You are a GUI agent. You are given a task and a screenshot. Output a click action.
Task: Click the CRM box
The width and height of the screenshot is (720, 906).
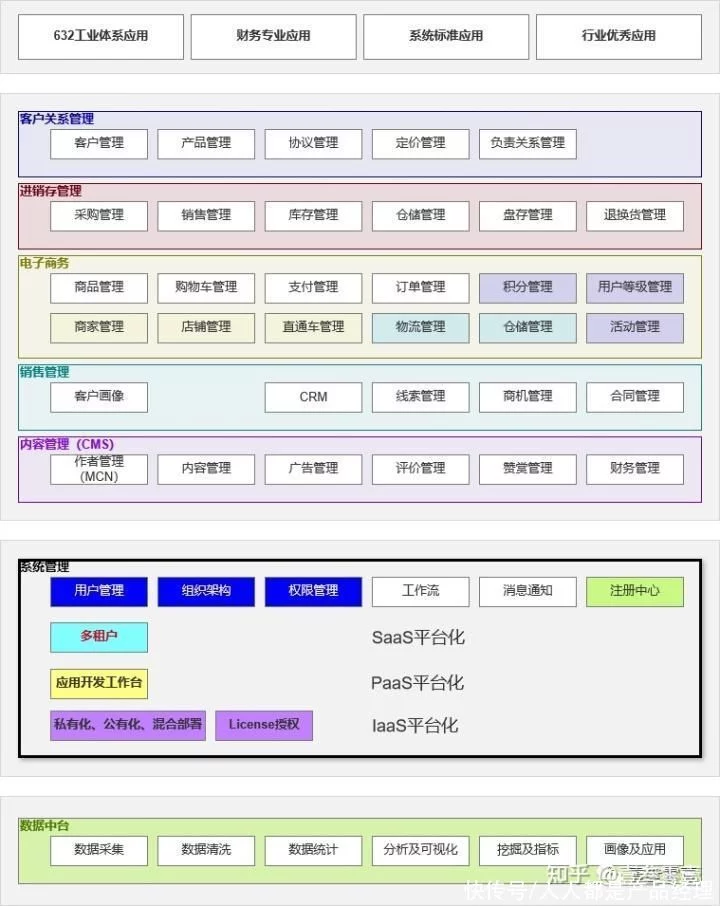click(313, 397)
